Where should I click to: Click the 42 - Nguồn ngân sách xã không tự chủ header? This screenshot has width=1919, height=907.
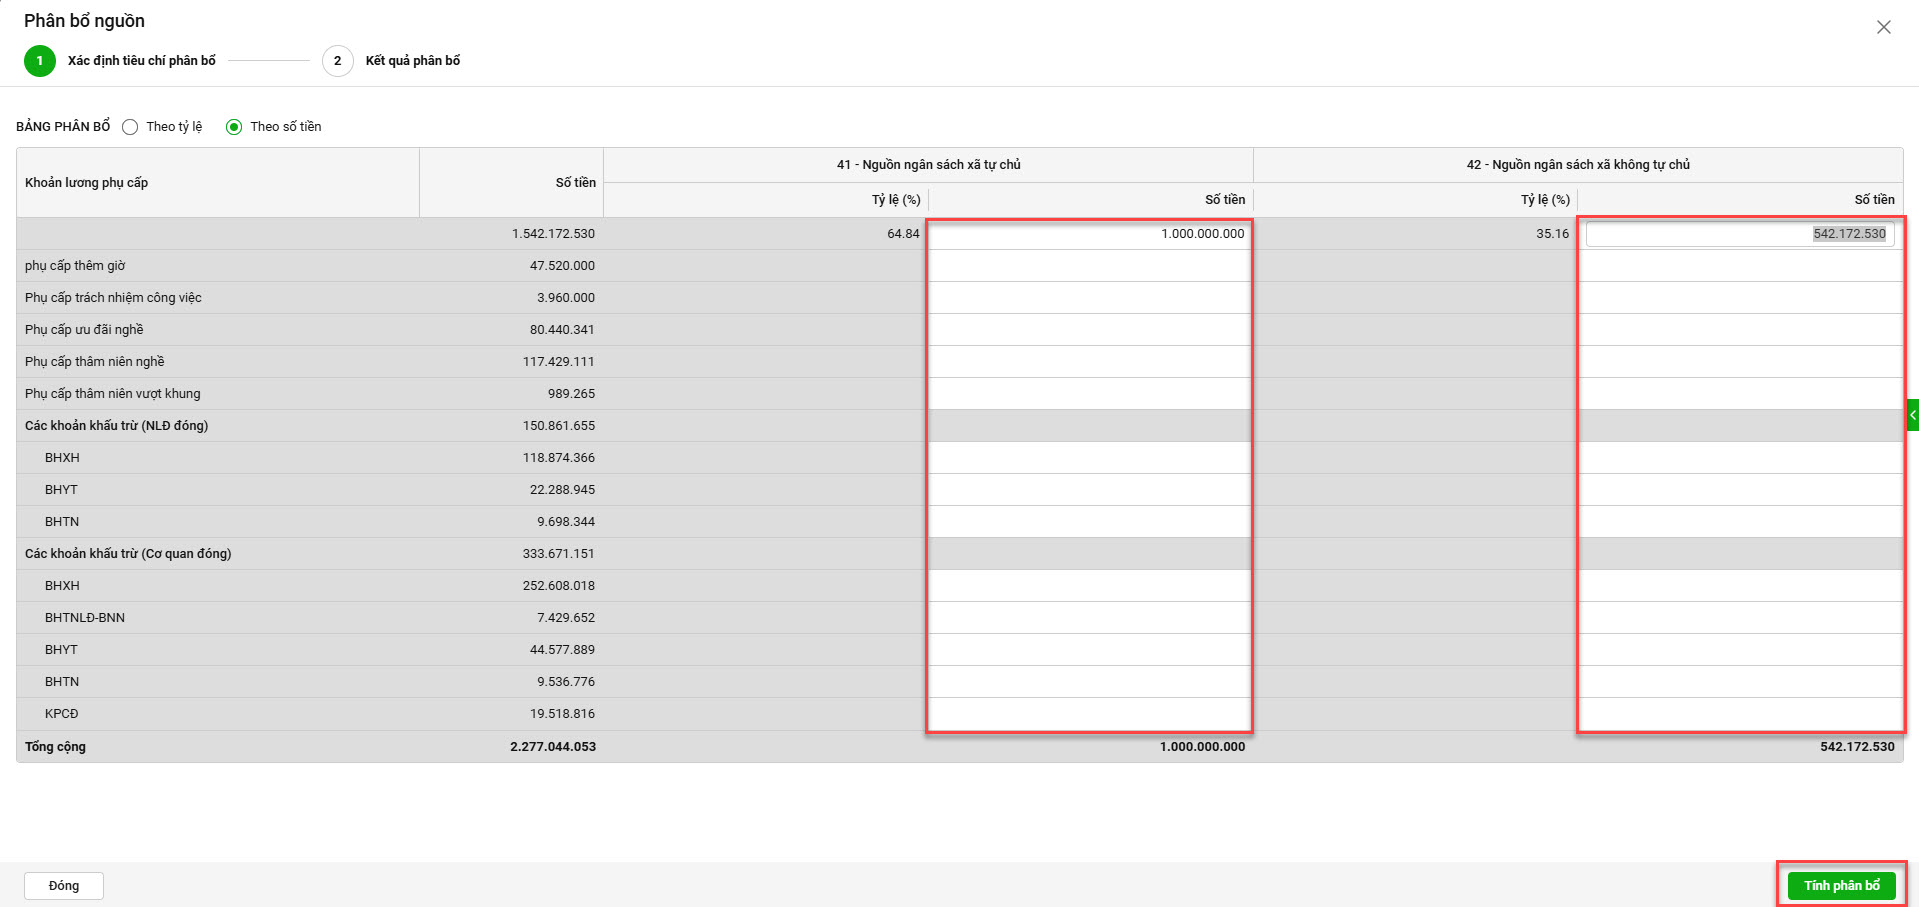1578,165
